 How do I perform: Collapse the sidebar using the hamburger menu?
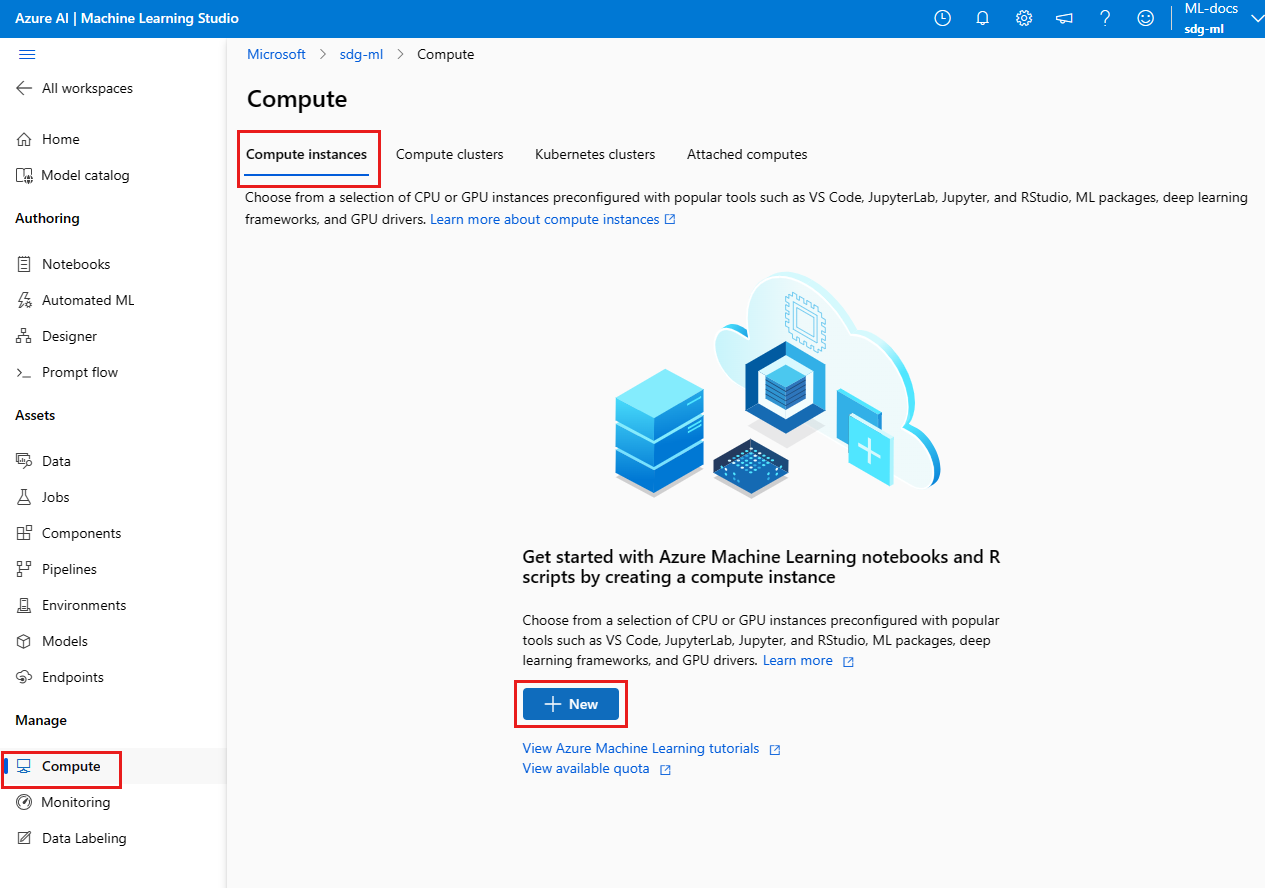pyautogui.click(x=27, y=55)
